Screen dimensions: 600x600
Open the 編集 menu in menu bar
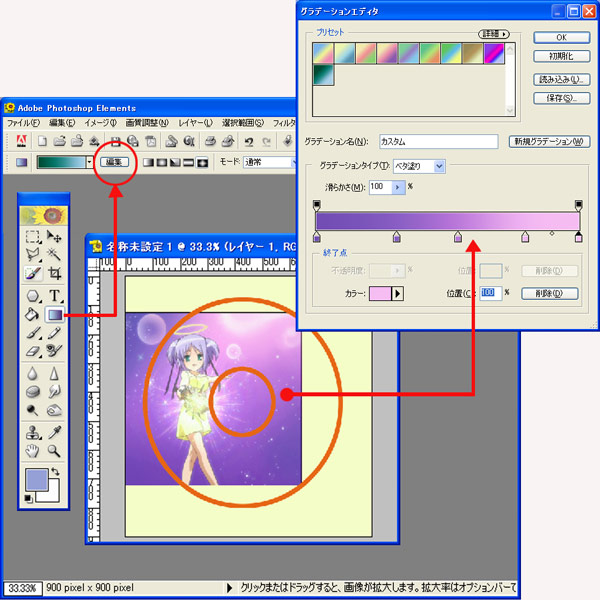(62, 123)
